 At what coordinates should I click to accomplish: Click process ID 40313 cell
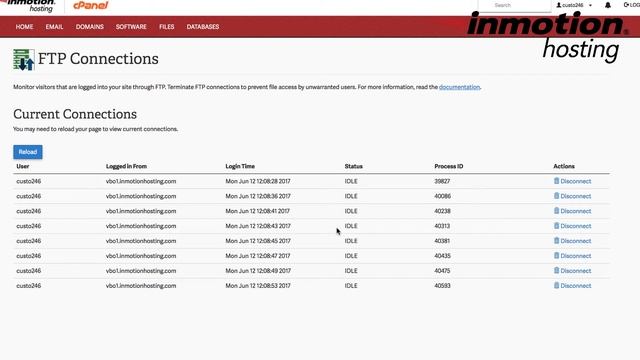442,226
